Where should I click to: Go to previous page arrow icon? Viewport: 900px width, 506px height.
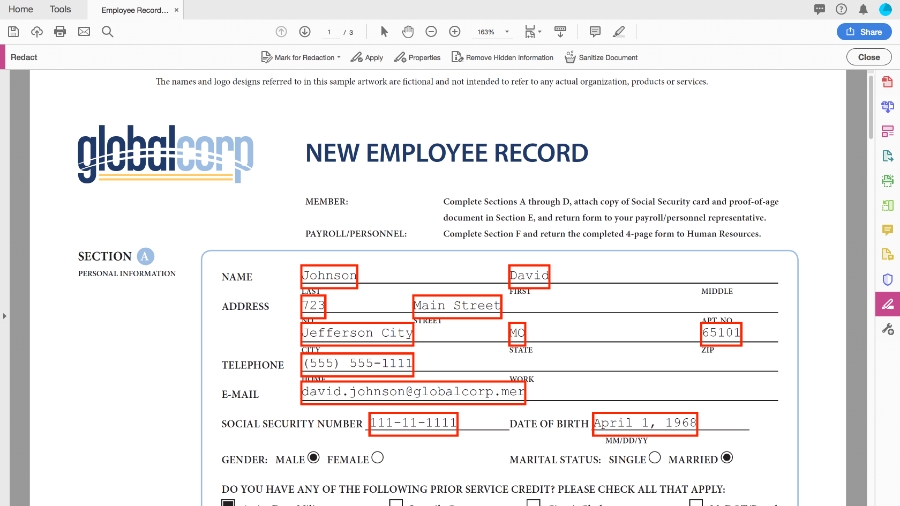281,32
